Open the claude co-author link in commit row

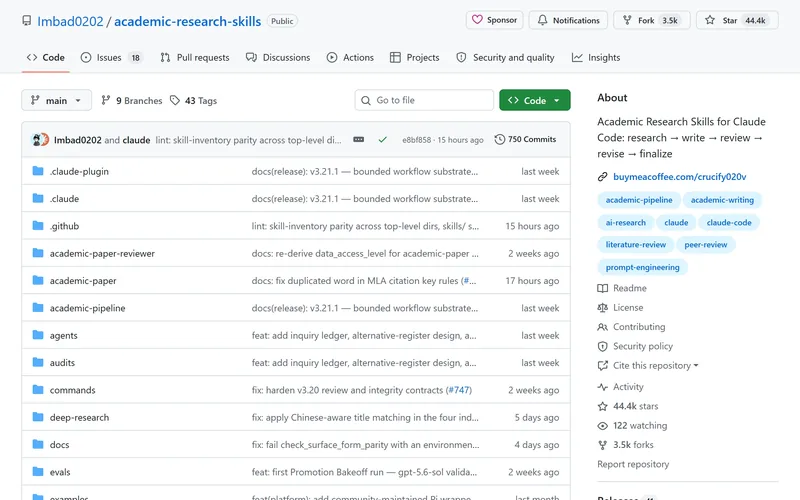(x=136, y=140)
